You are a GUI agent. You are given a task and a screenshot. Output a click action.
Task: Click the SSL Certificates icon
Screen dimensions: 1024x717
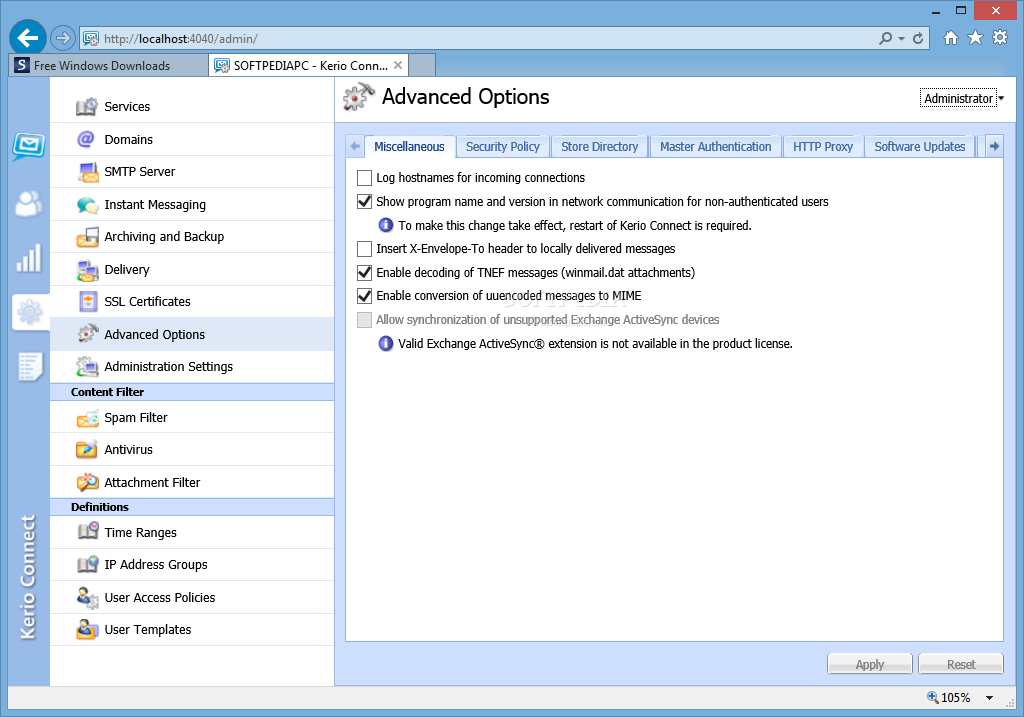(x=87, y=302)
